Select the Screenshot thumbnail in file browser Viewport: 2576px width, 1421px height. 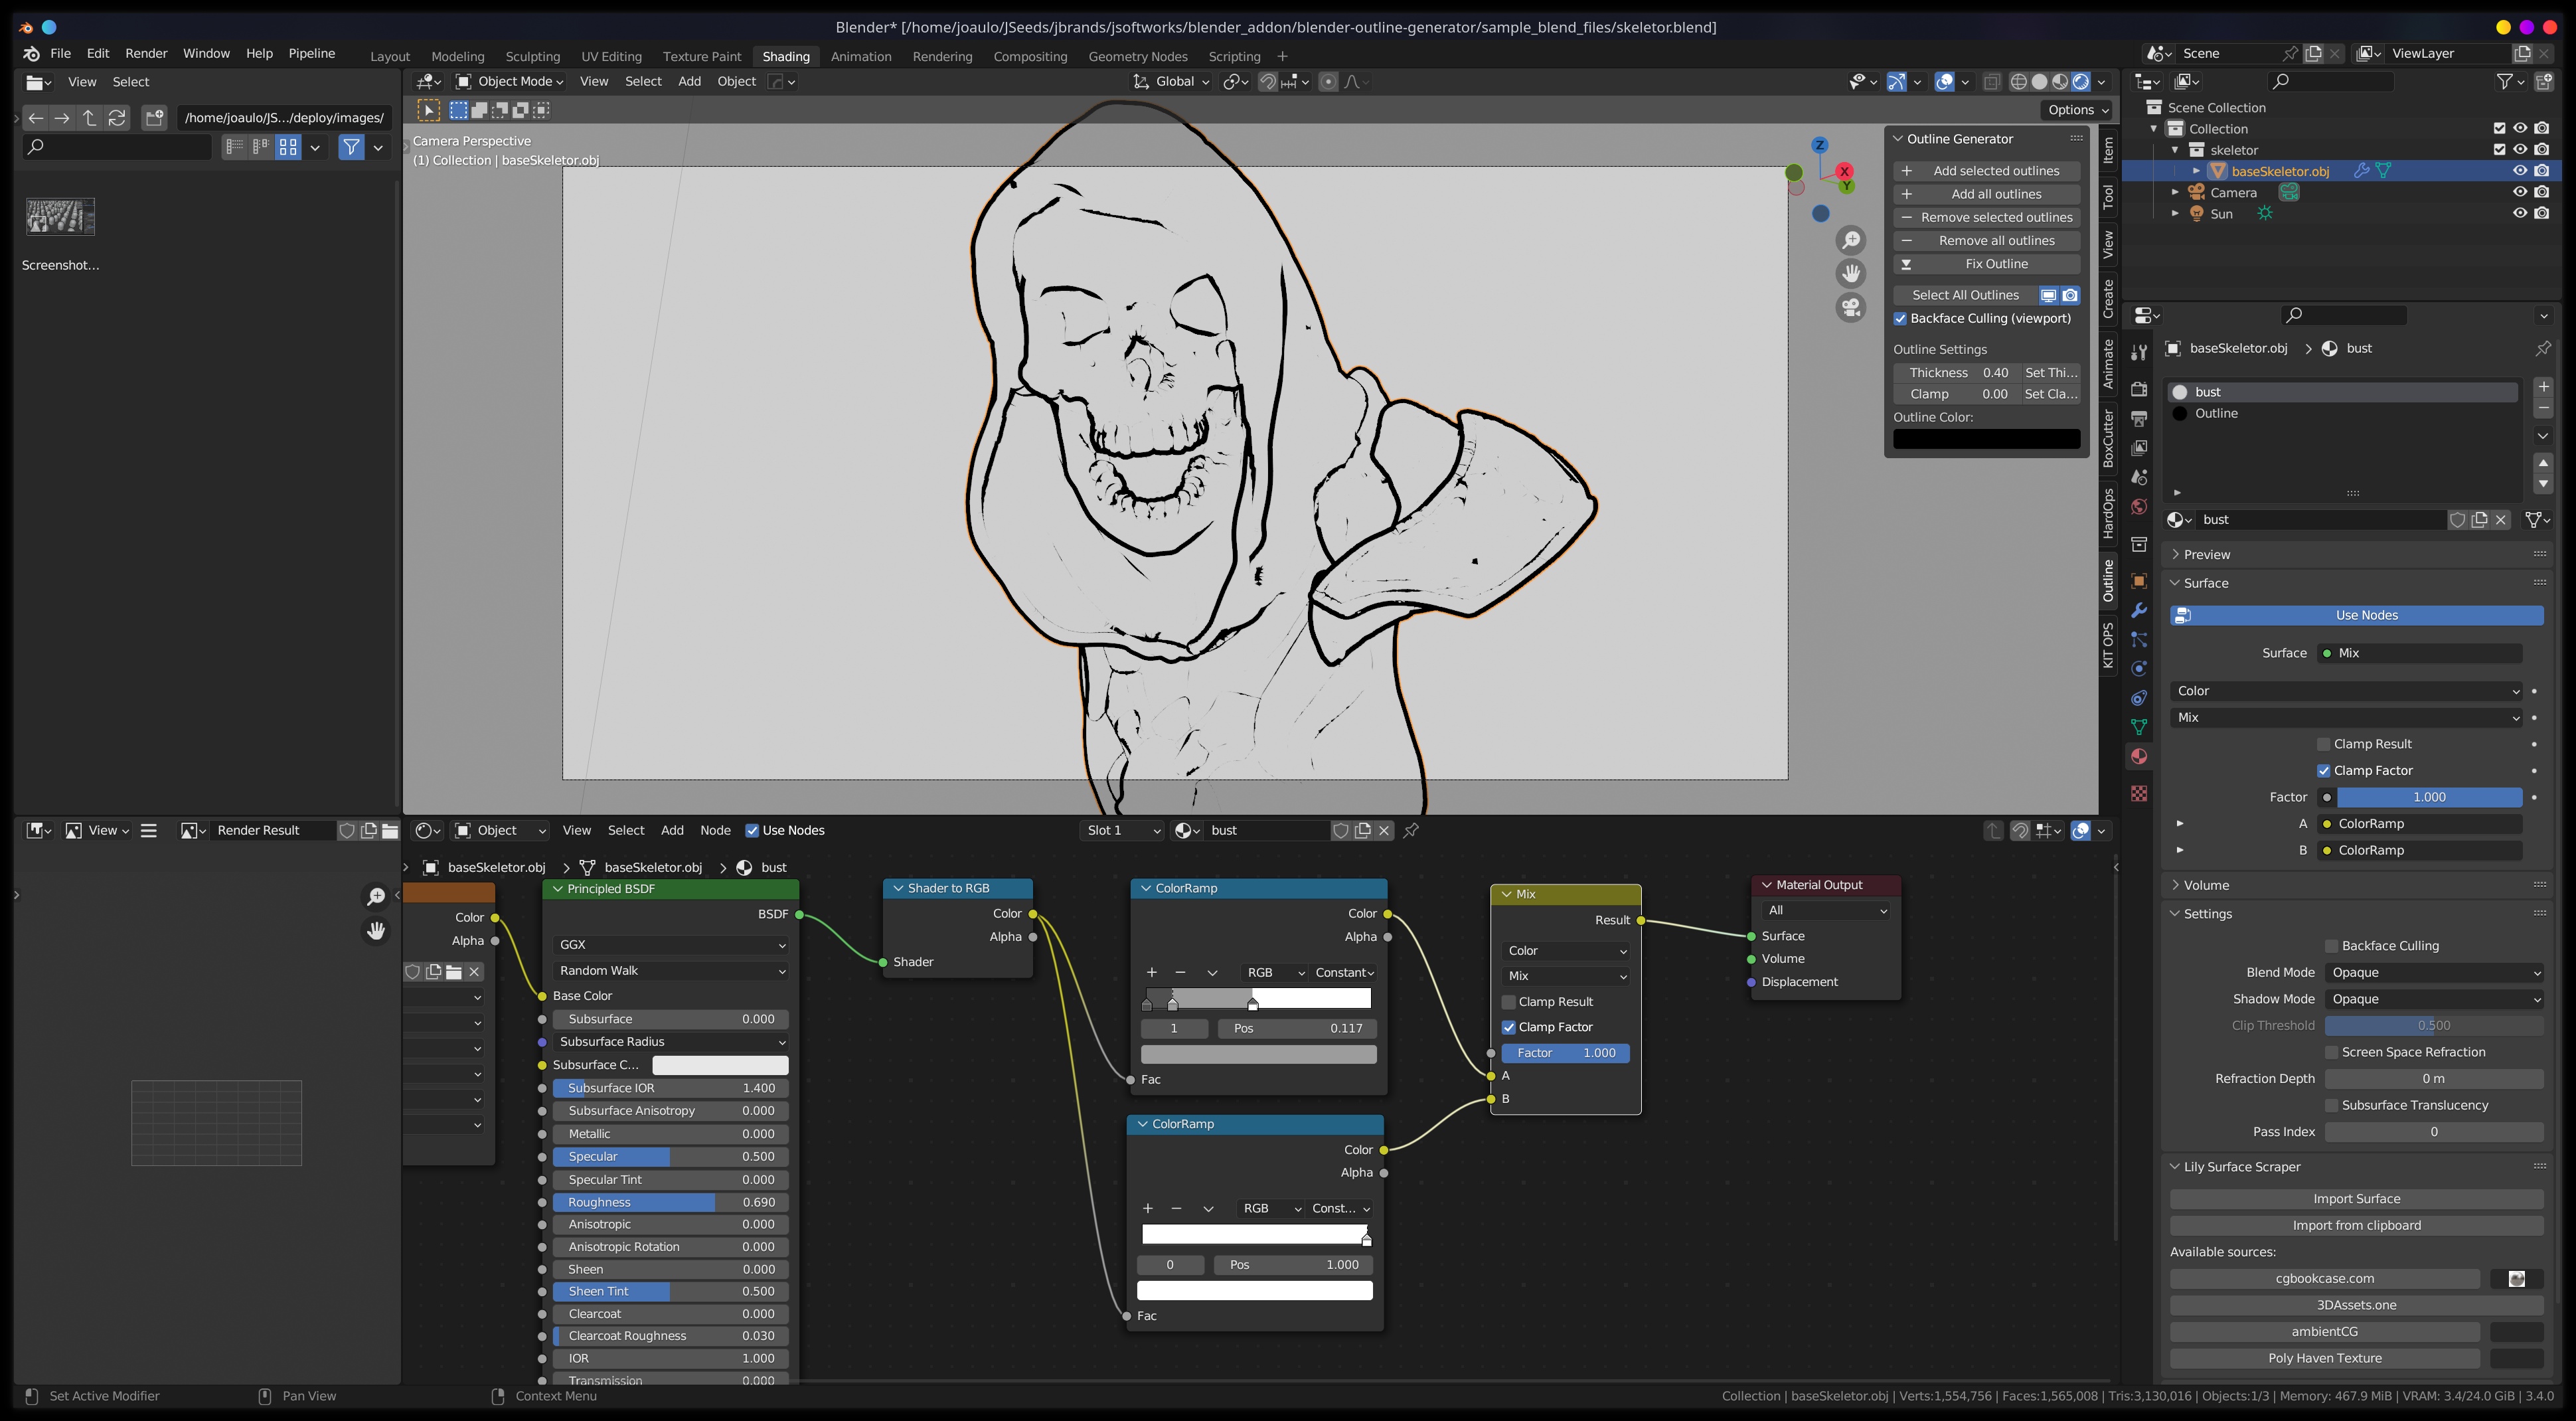(x=60, y=217)
